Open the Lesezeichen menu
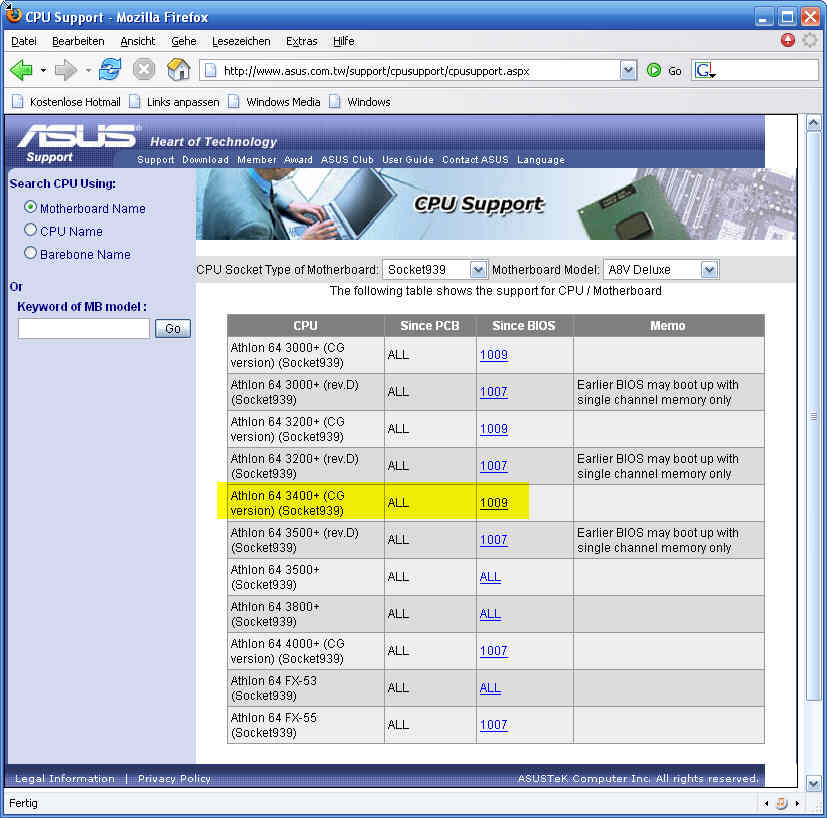Screen dimensions: 827x818 coord(241,41)
